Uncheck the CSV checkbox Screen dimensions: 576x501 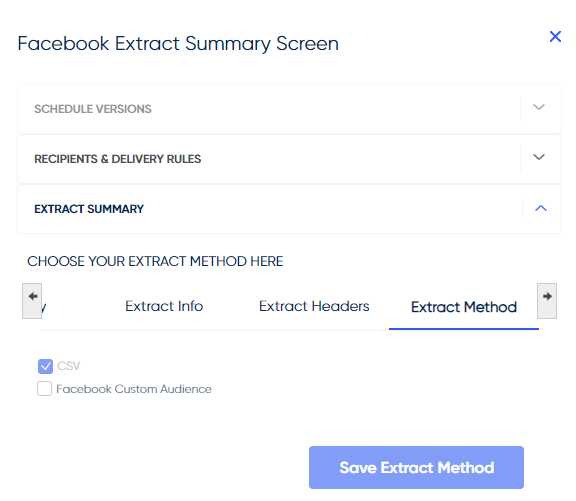click(x=45, y=366)
